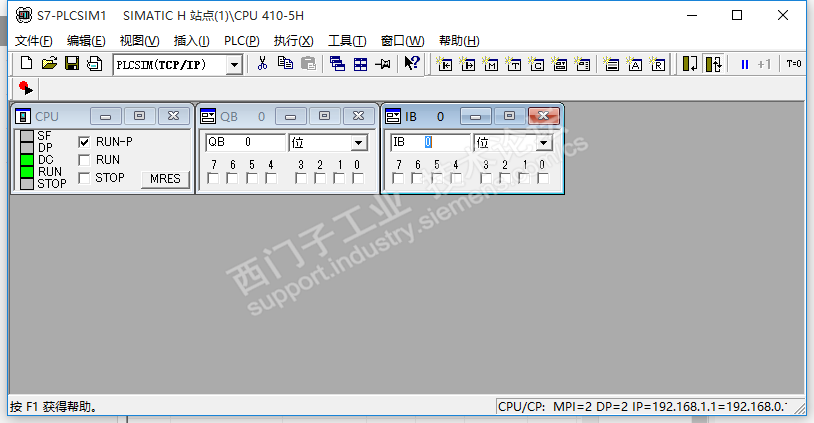Check the STOP mode checkbox
814x423 pixels.
pos(84,178)
